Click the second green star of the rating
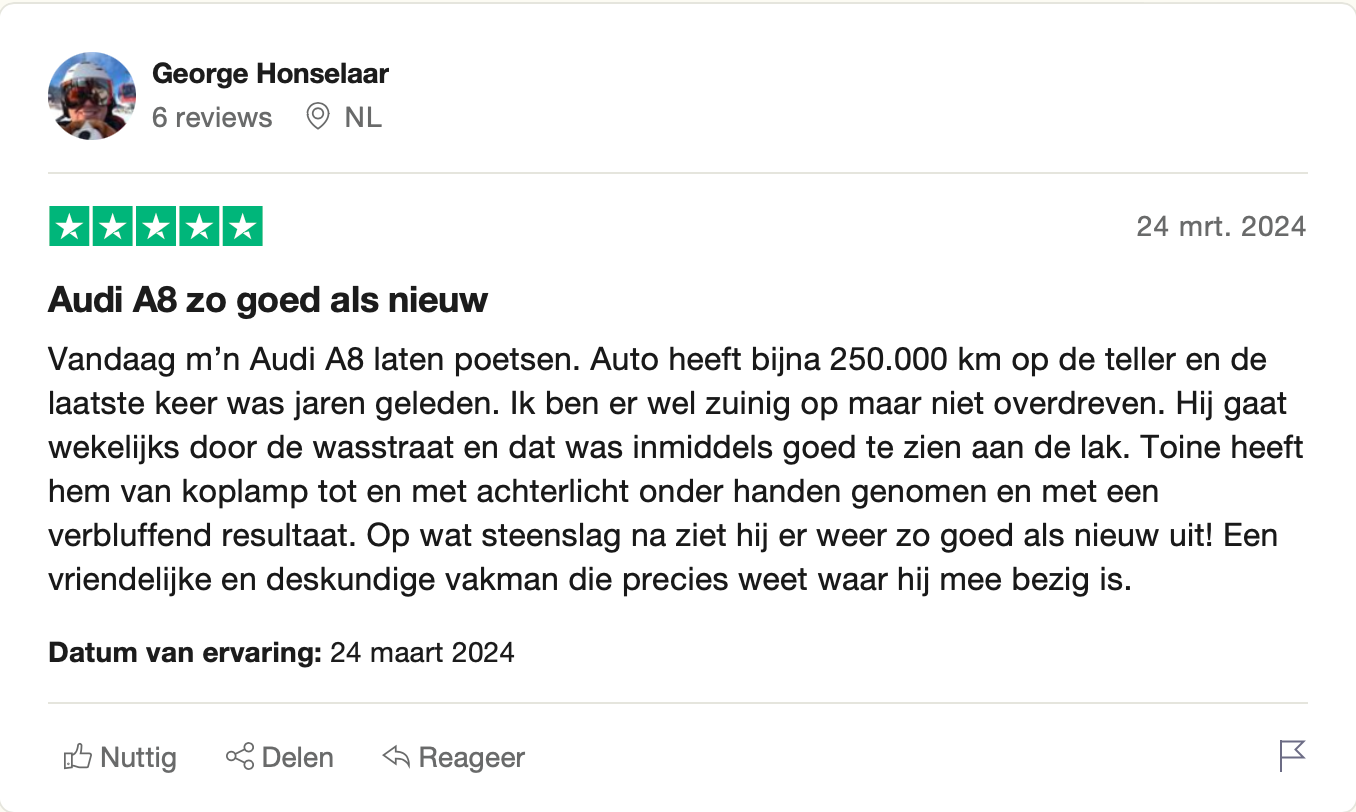The height and width of the screenshot is (812, 1356). coord(112,226)
